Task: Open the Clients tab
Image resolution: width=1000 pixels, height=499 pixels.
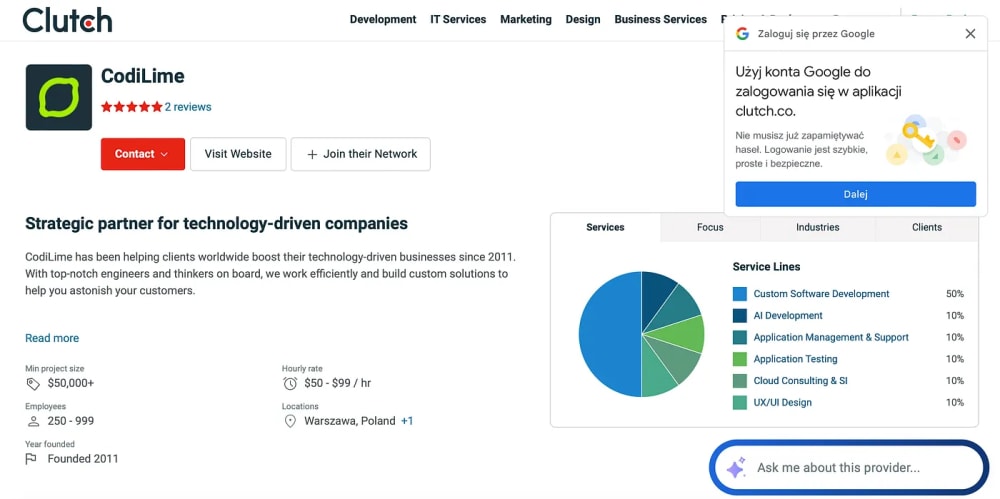Action: pos(927,227)
